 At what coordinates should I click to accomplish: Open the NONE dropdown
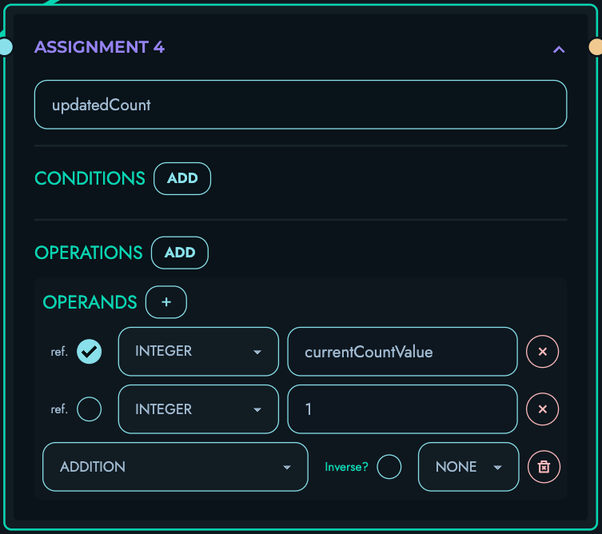tap(468, 467)
